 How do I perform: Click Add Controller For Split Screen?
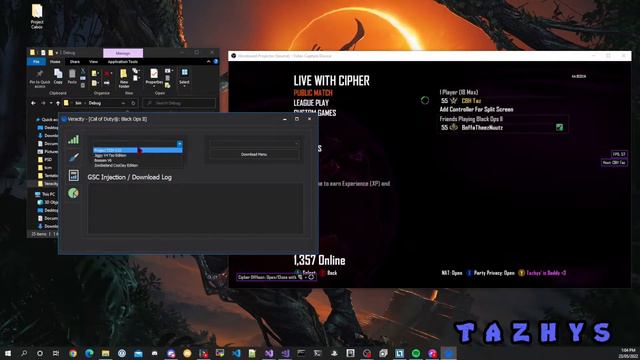[x=476, y=109]
